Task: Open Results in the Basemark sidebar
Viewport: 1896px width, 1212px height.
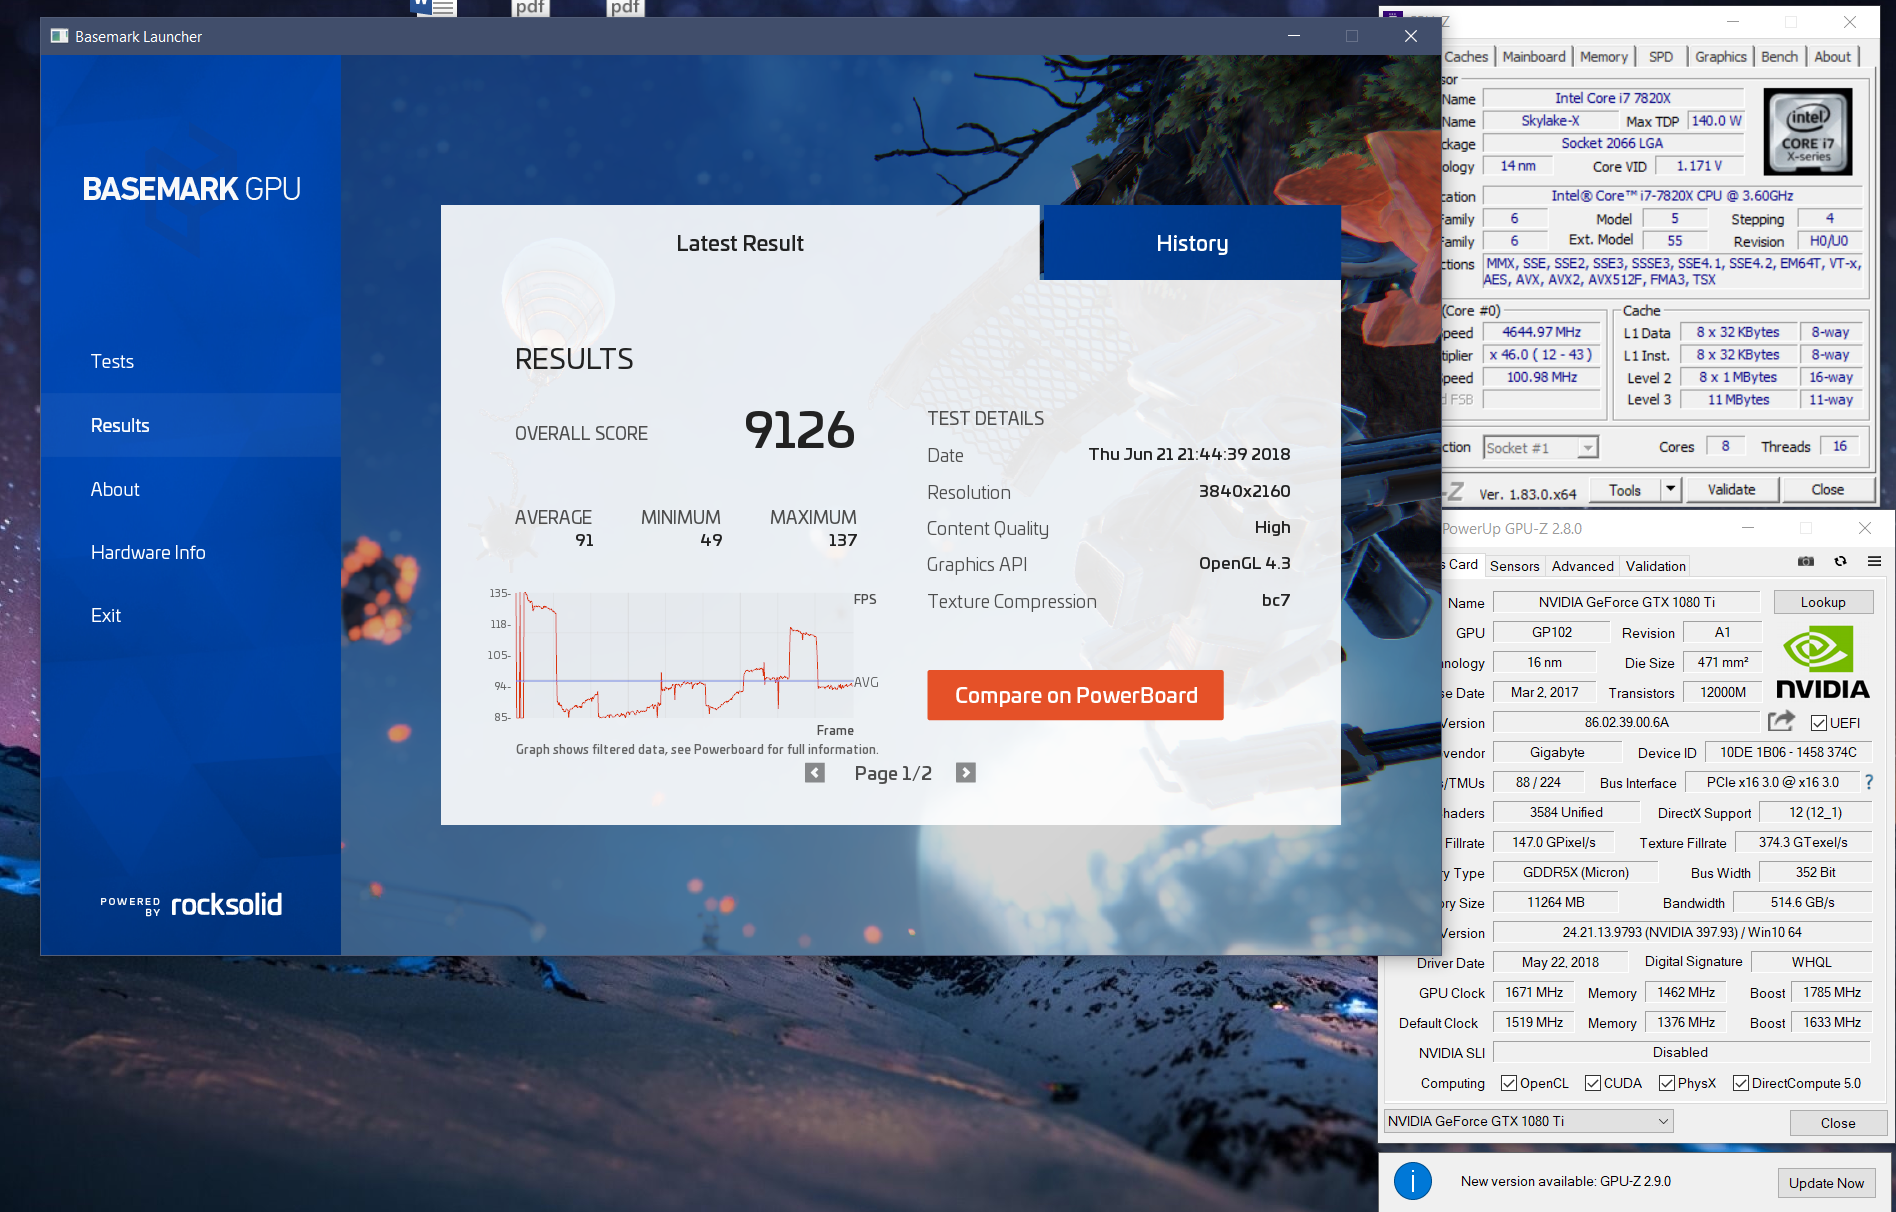Action: pyautogui.click(x=191, y=425)
